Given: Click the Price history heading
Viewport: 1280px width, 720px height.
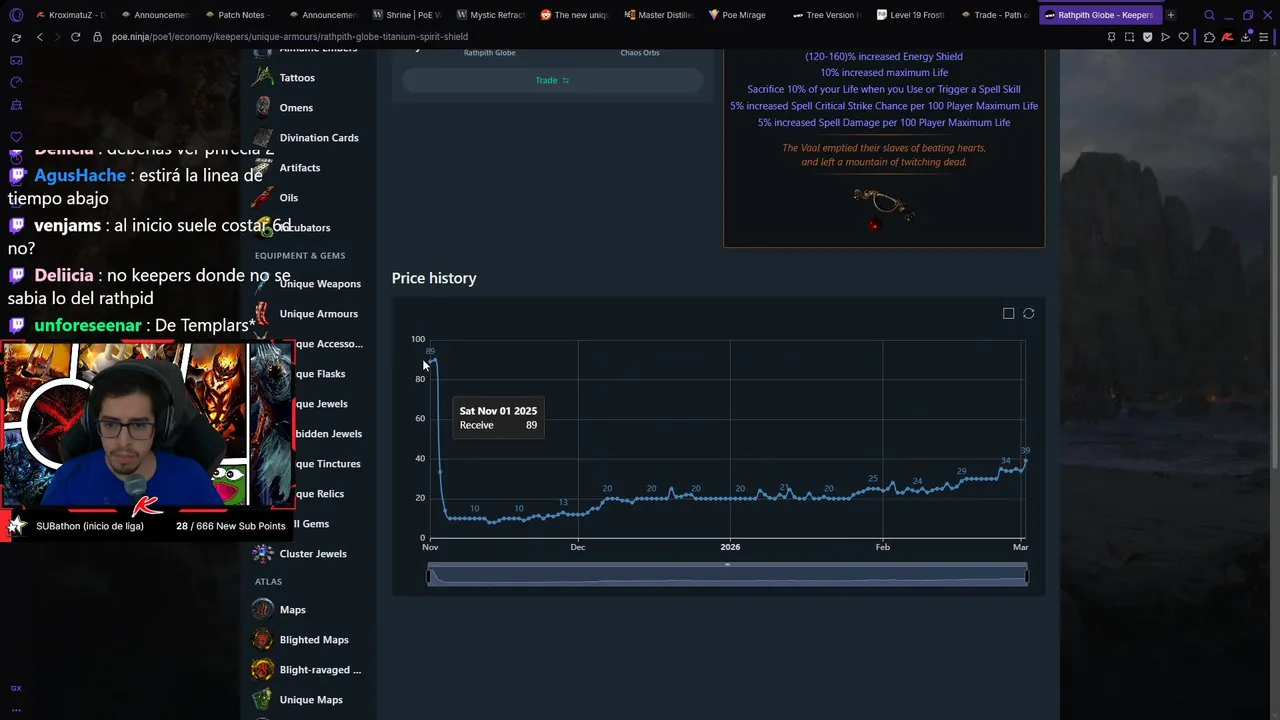Looking at the screenshot, I should coord(434,278).
